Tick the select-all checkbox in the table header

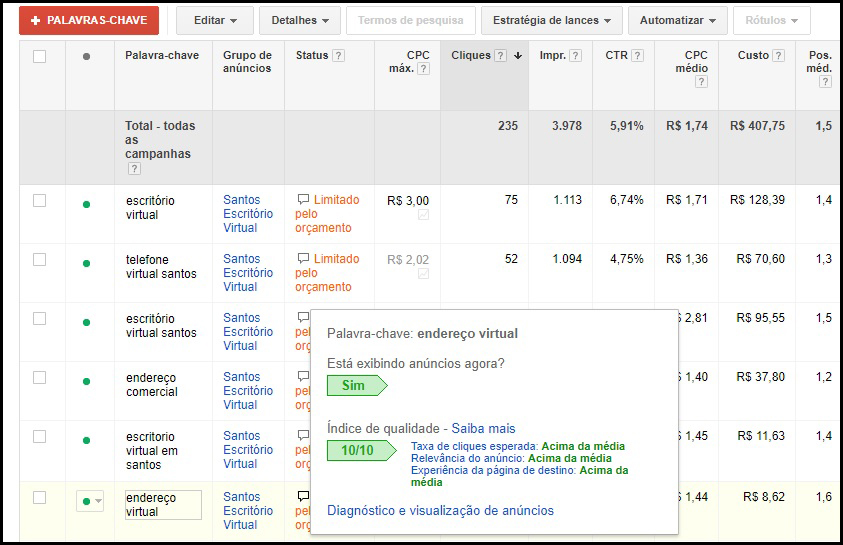[39, 56]
